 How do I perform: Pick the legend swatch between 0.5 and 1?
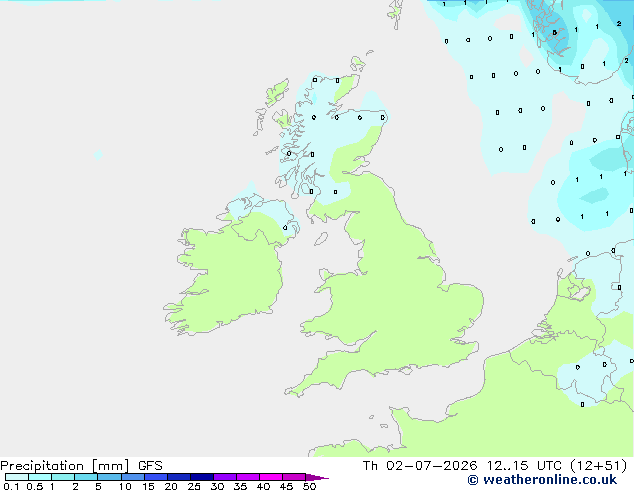pos(40,477)
